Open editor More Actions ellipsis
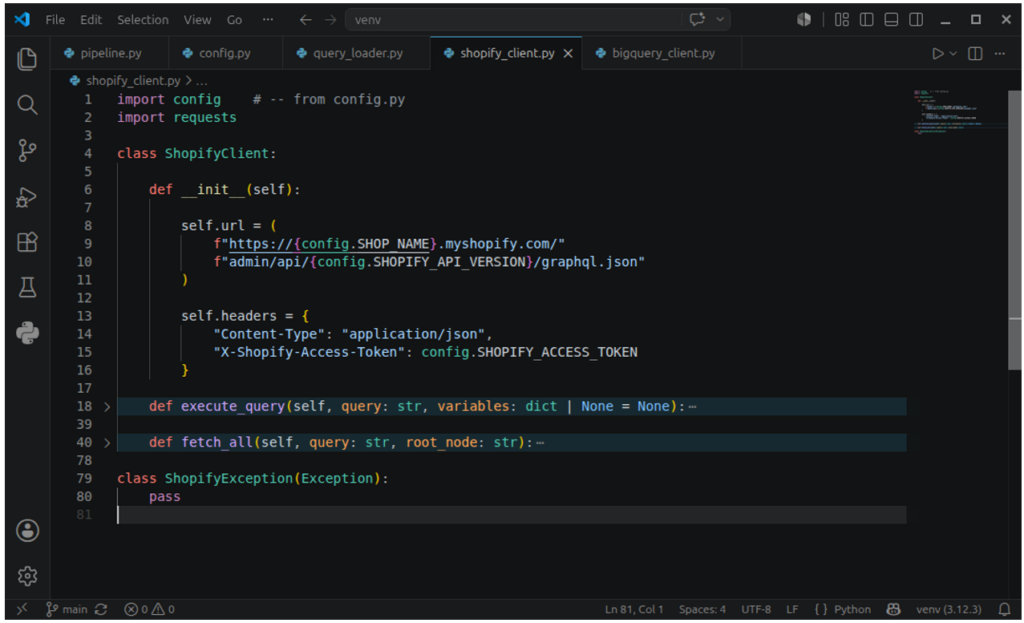Image resolution: width=1024 pixels, height=623 pixels. [x=1000, y=54]
